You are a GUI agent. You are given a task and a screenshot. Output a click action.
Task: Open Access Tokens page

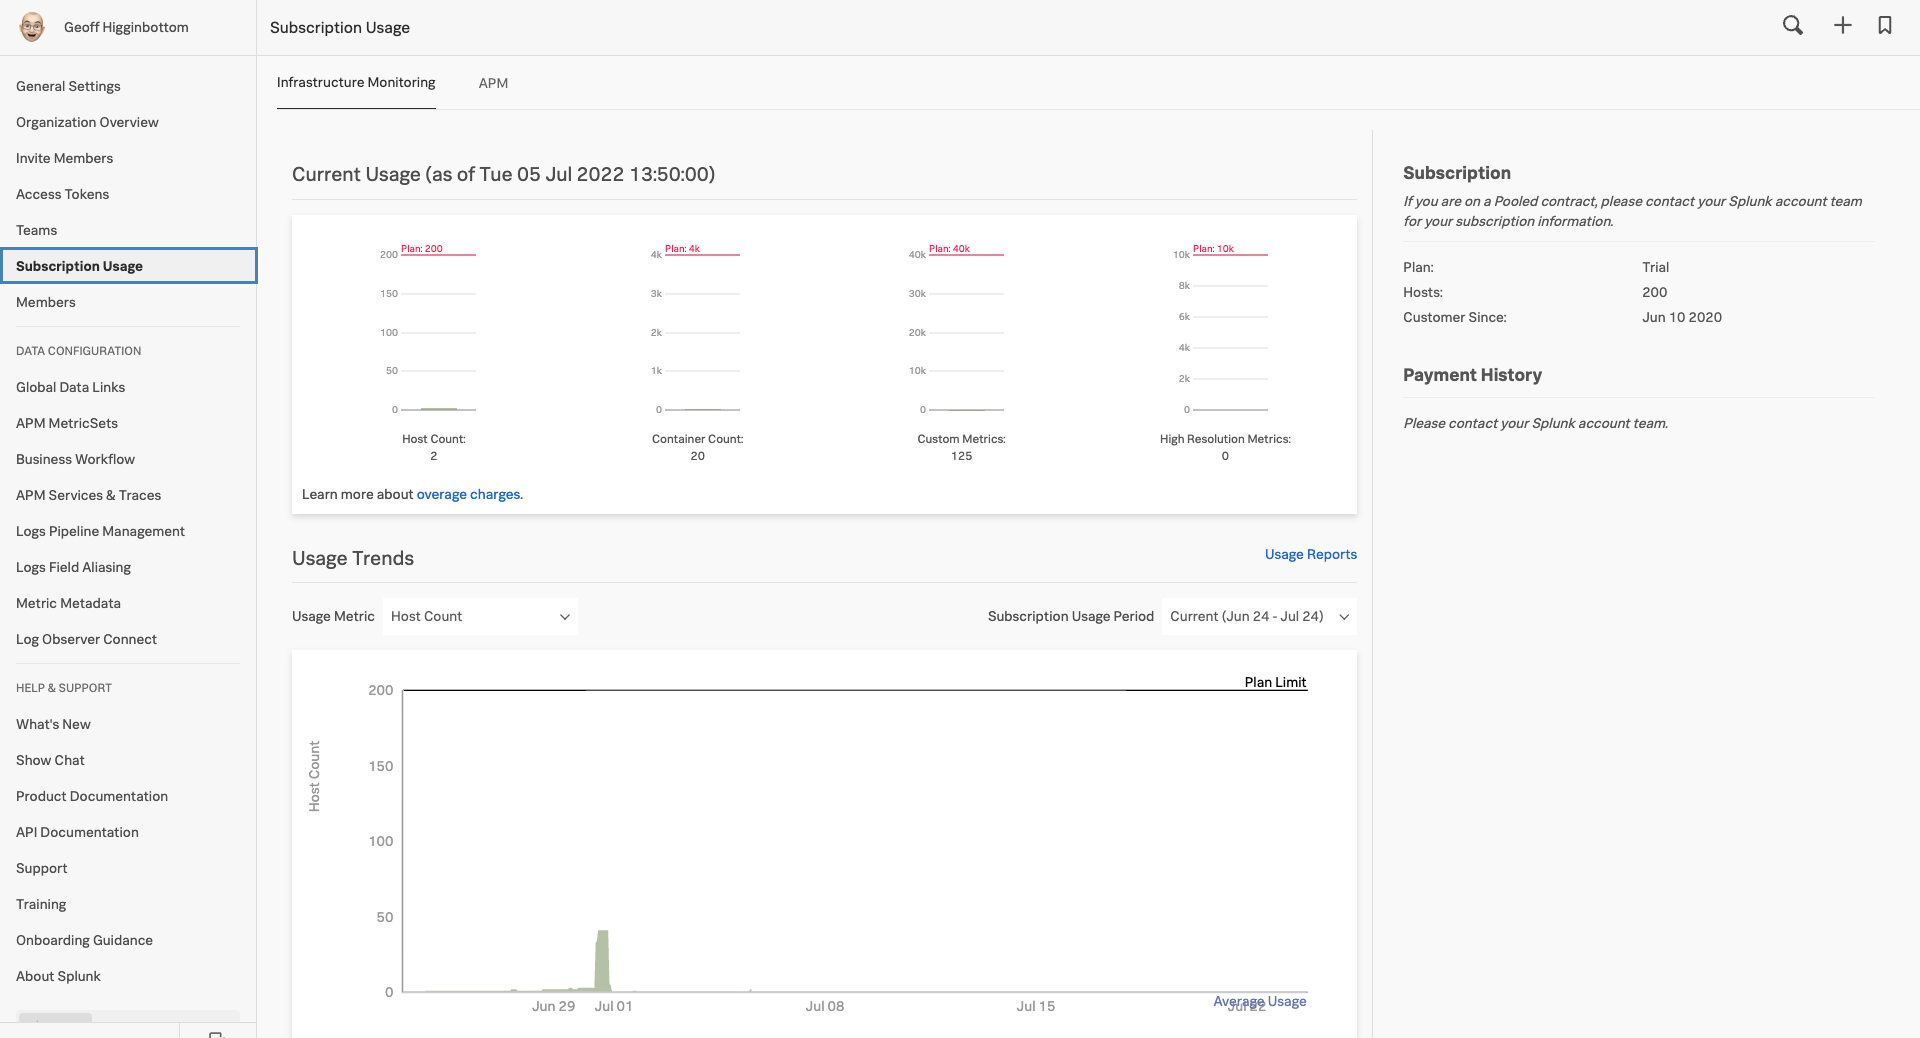coord(62,194)
